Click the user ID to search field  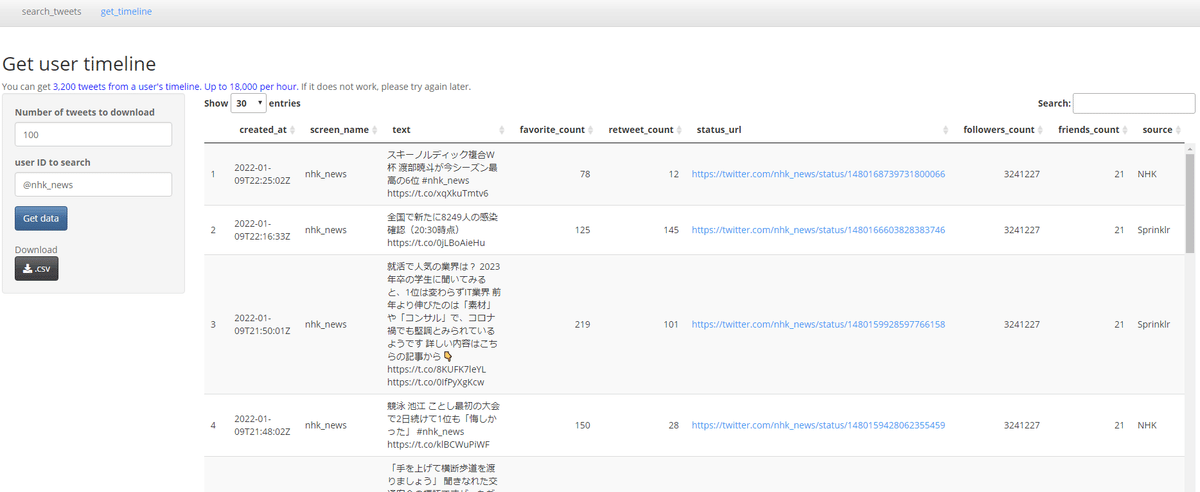tap(93, 184)
